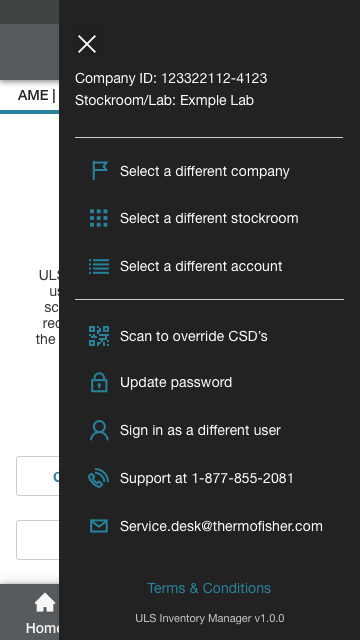Click the list icon for account selection
This screenshot has height=640, width=360.
pos(99,266)
